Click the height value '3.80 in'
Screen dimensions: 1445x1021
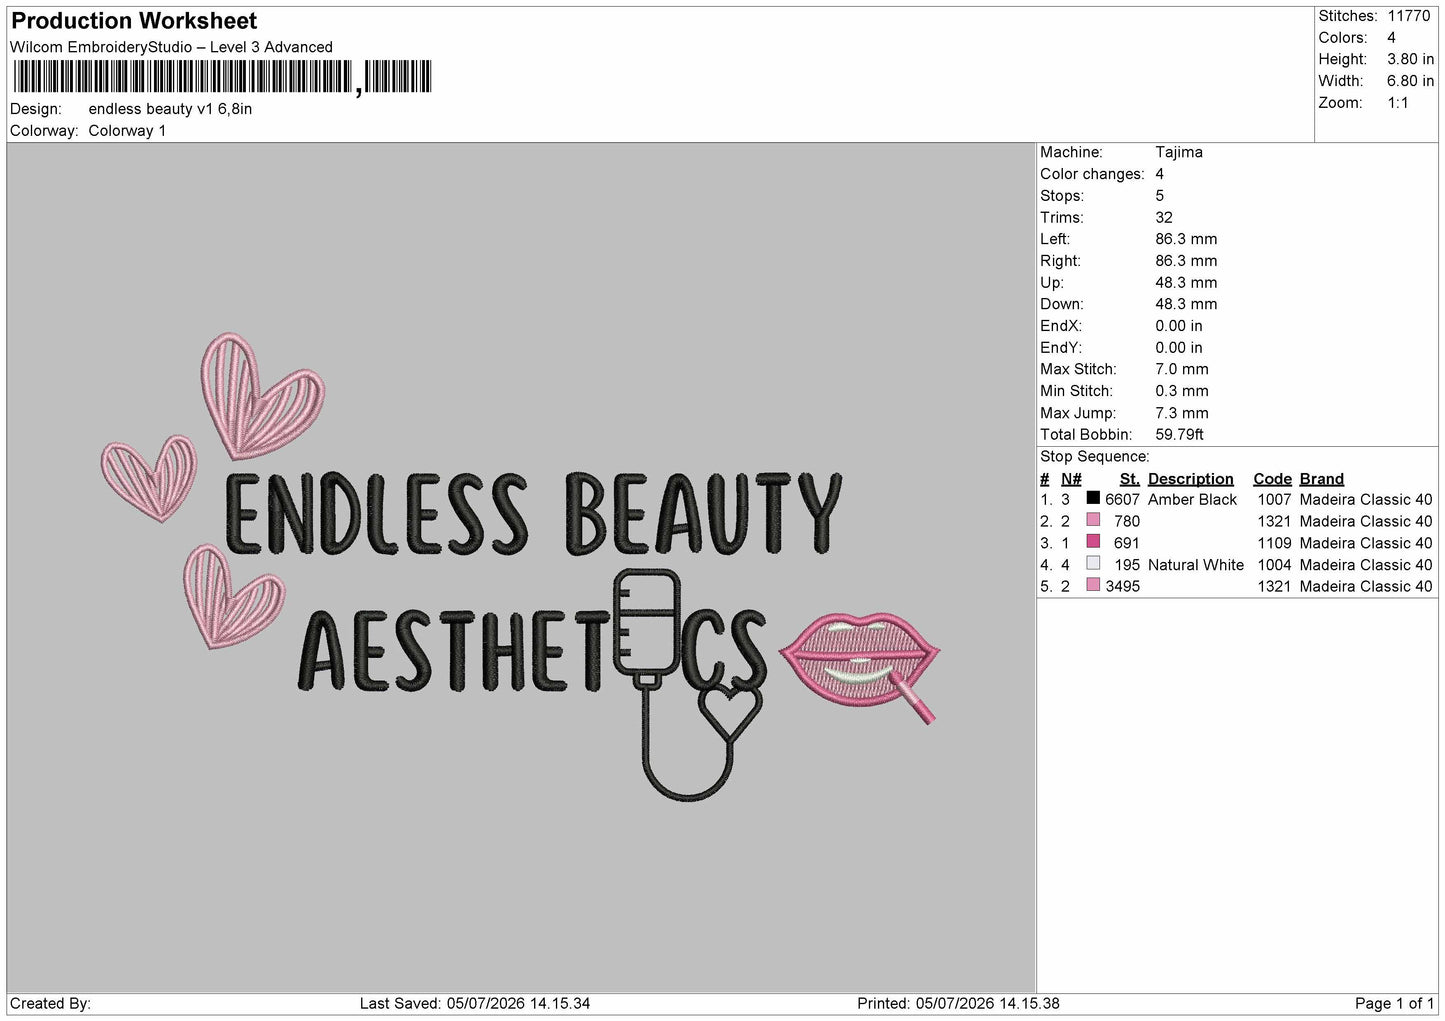click(x=1410, y=59)
